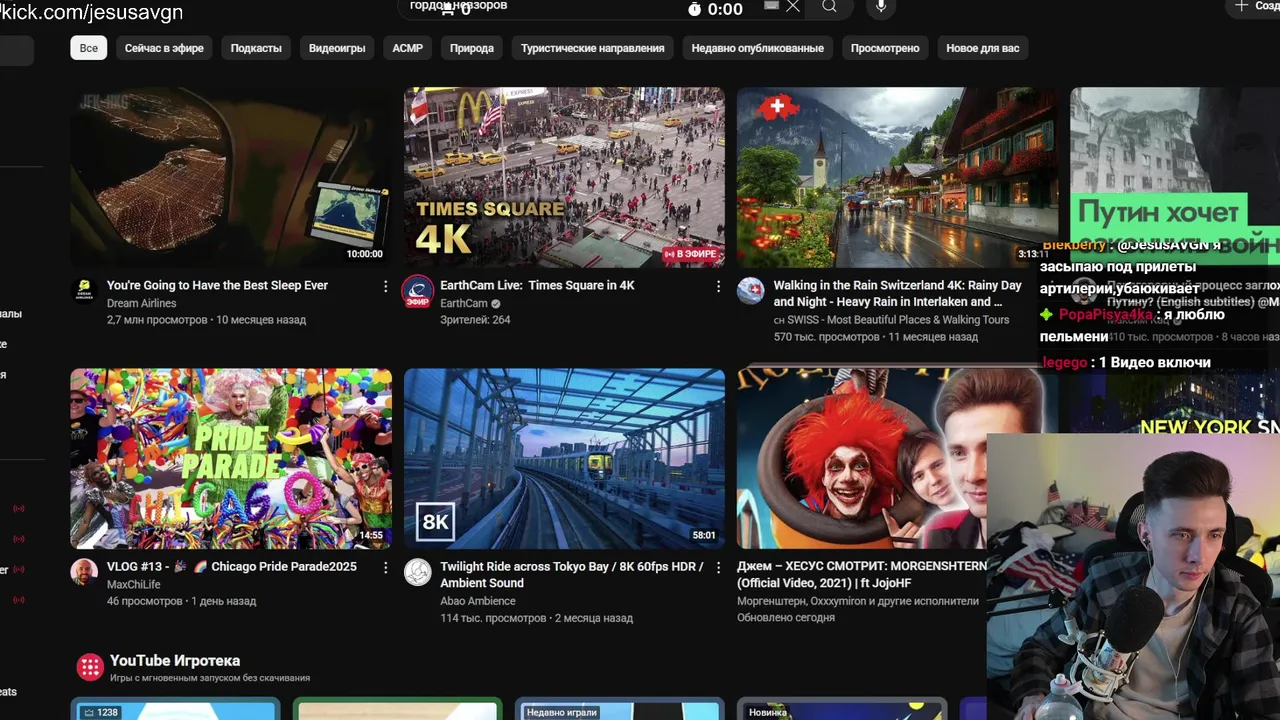Open the MaxChiLife channel avatar

pos(84,572)
